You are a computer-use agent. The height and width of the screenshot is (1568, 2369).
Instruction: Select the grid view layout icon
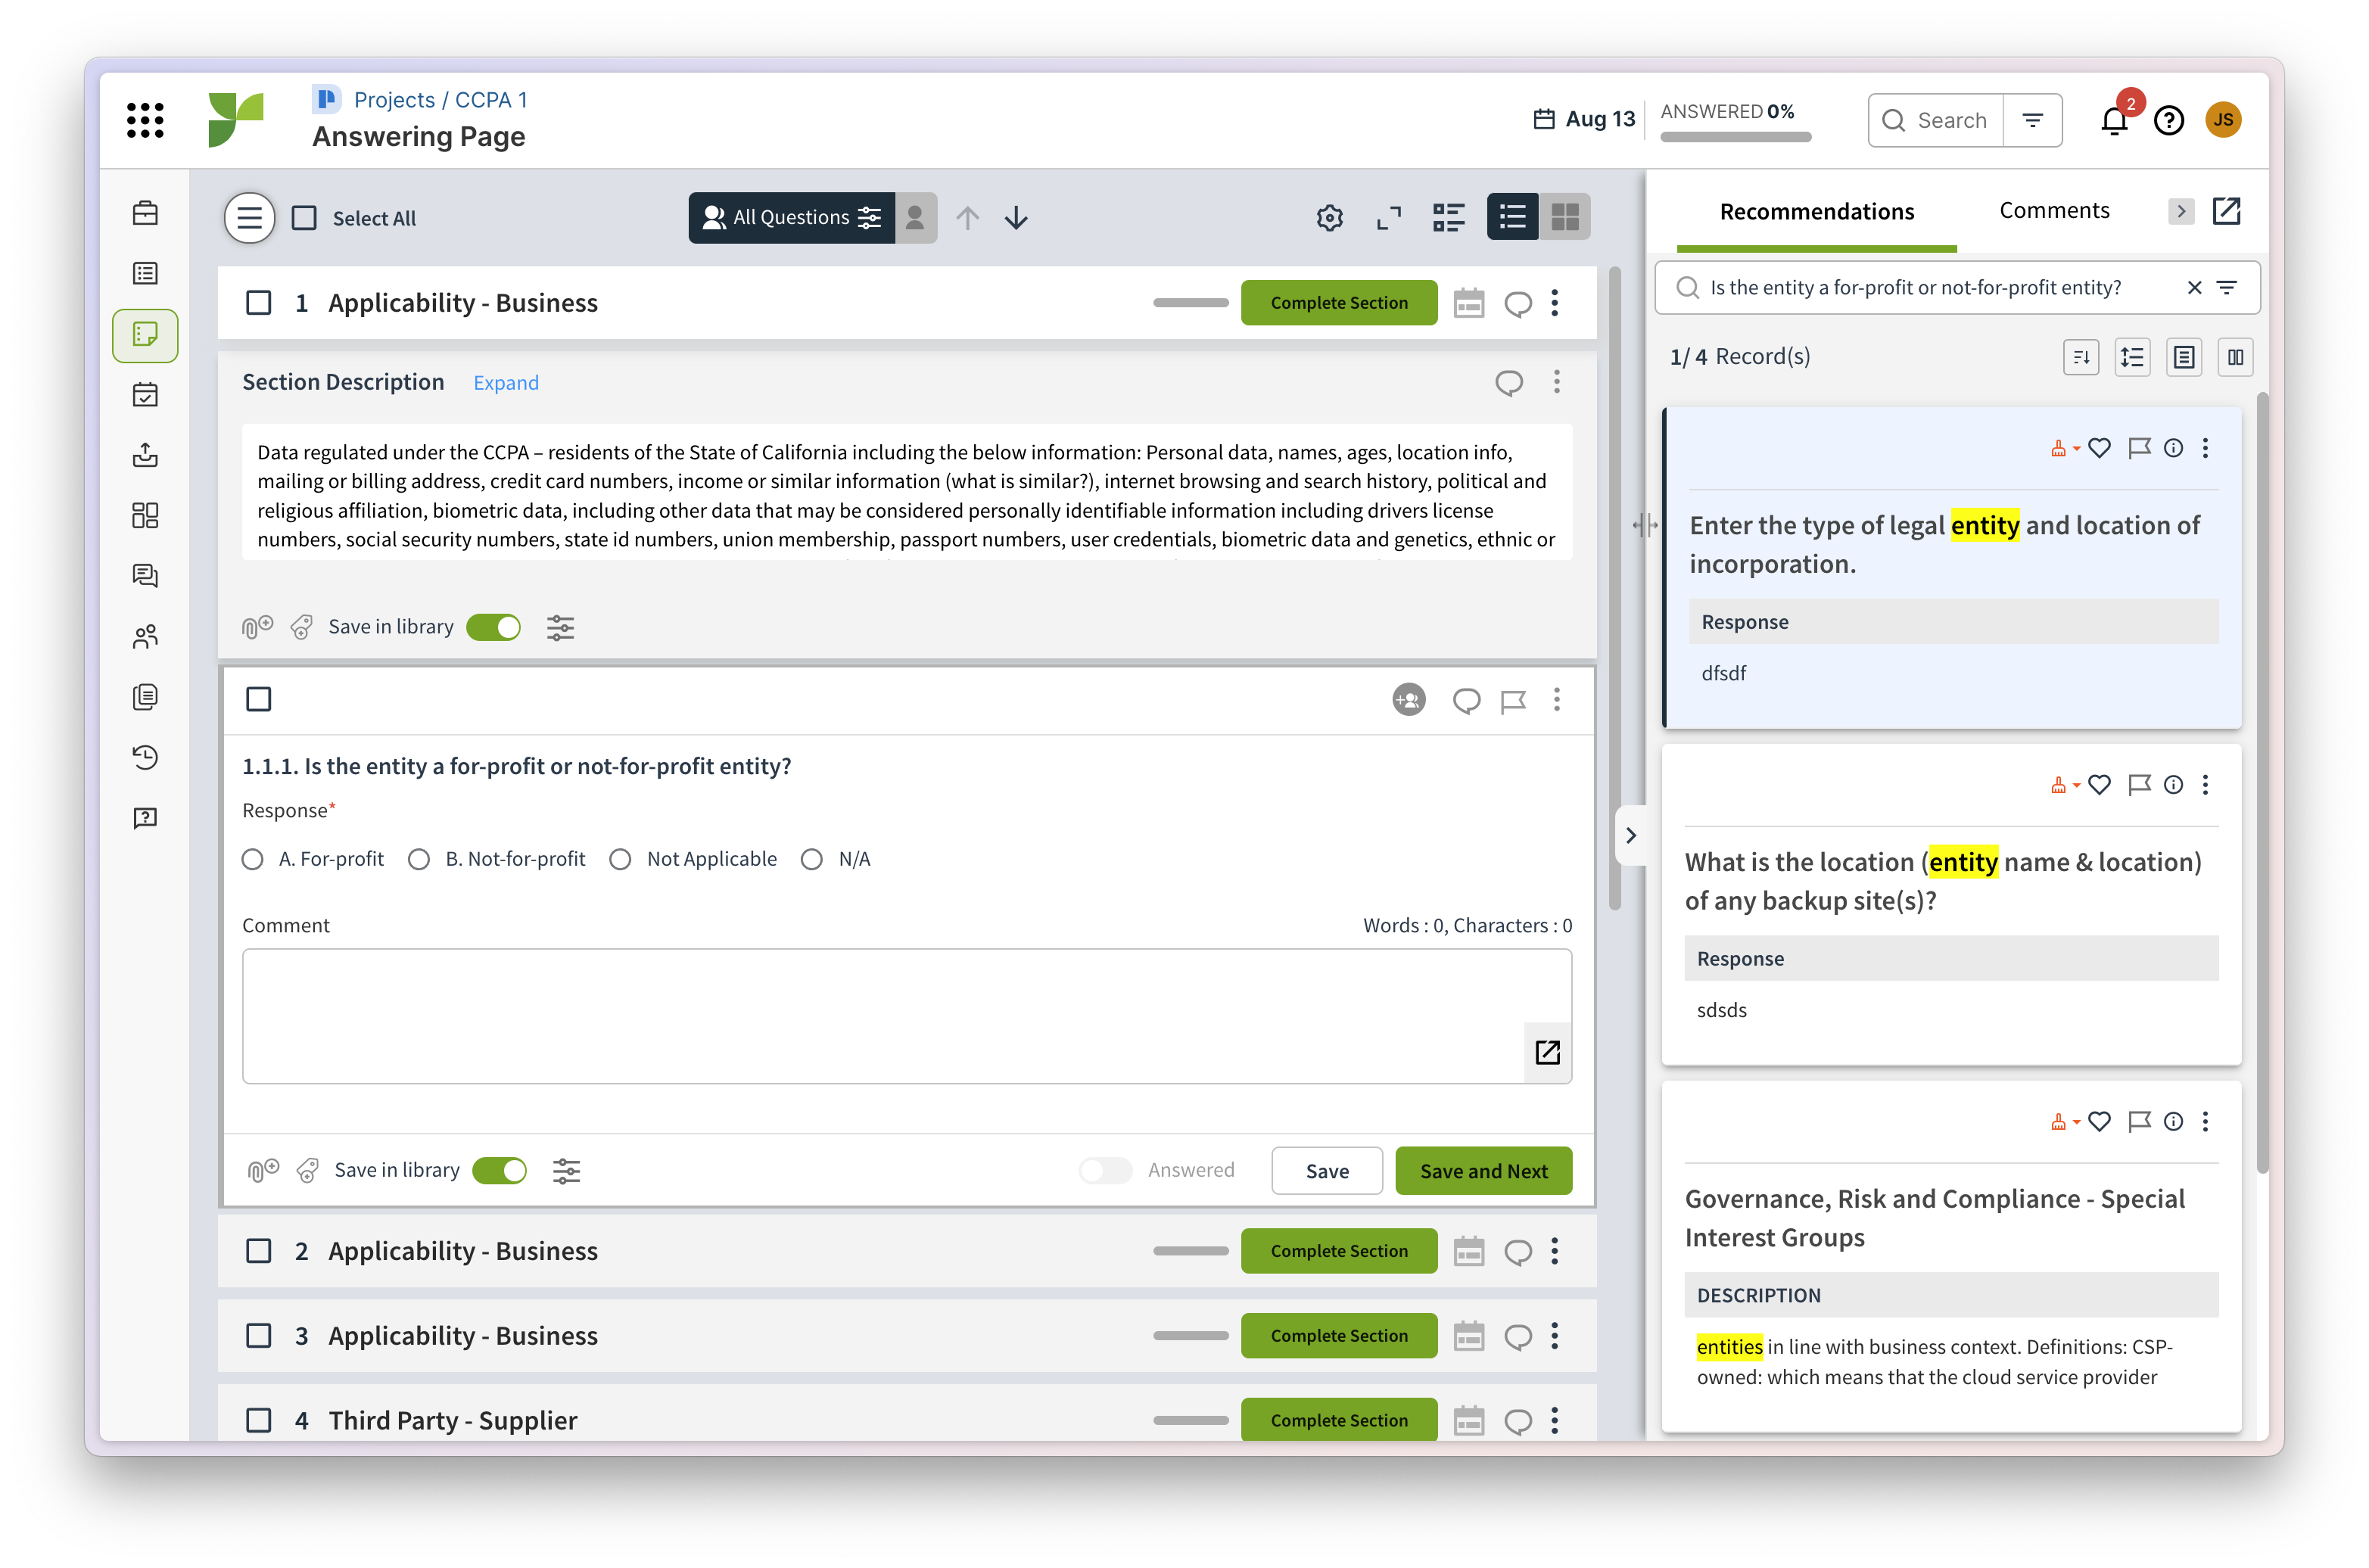pos(1564,217)
